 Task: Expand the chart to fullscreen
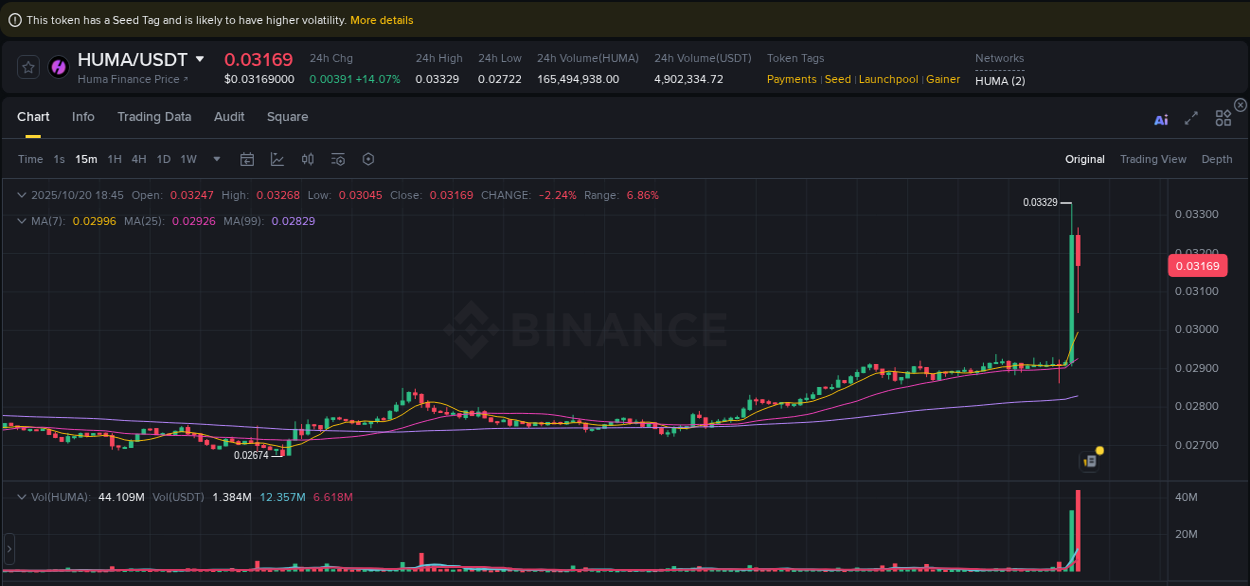[x=1191, y=117]
